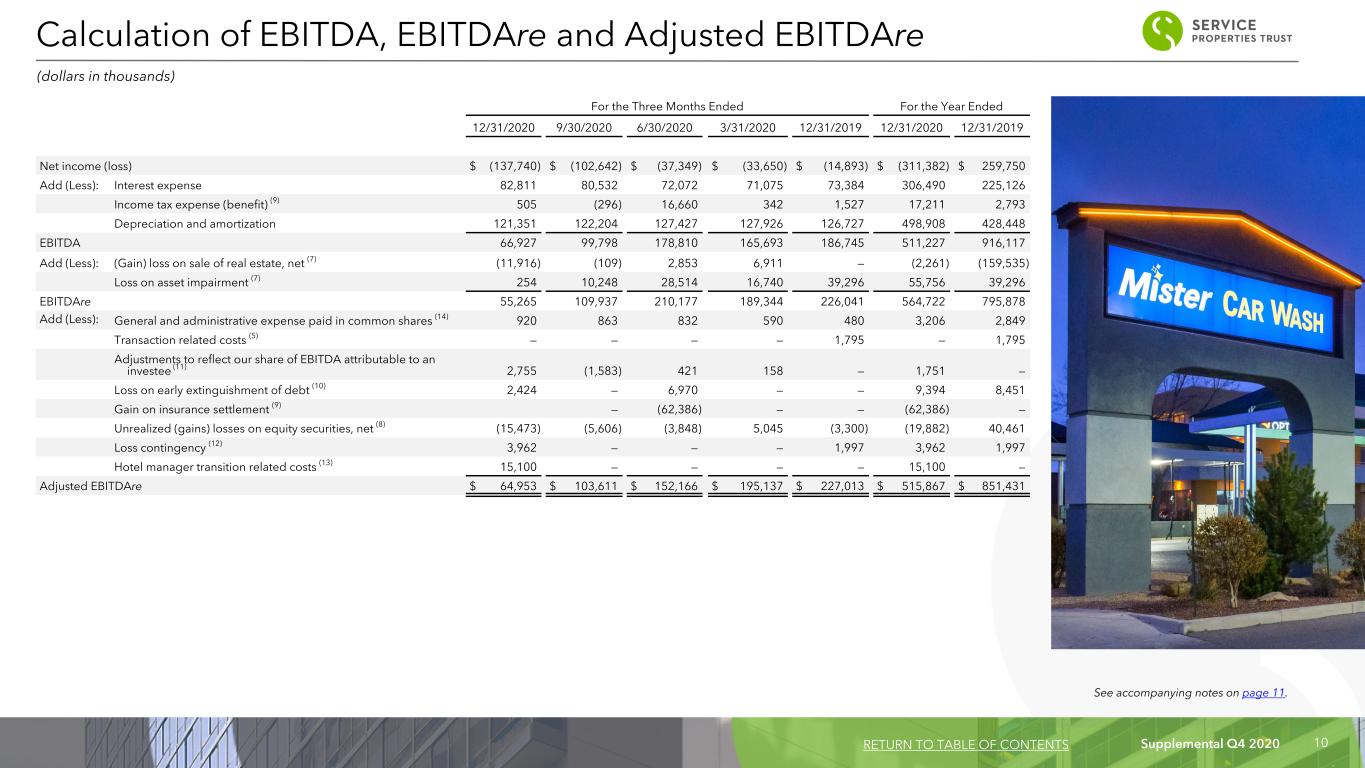Select interest expense value 82,811

point(520,185)
